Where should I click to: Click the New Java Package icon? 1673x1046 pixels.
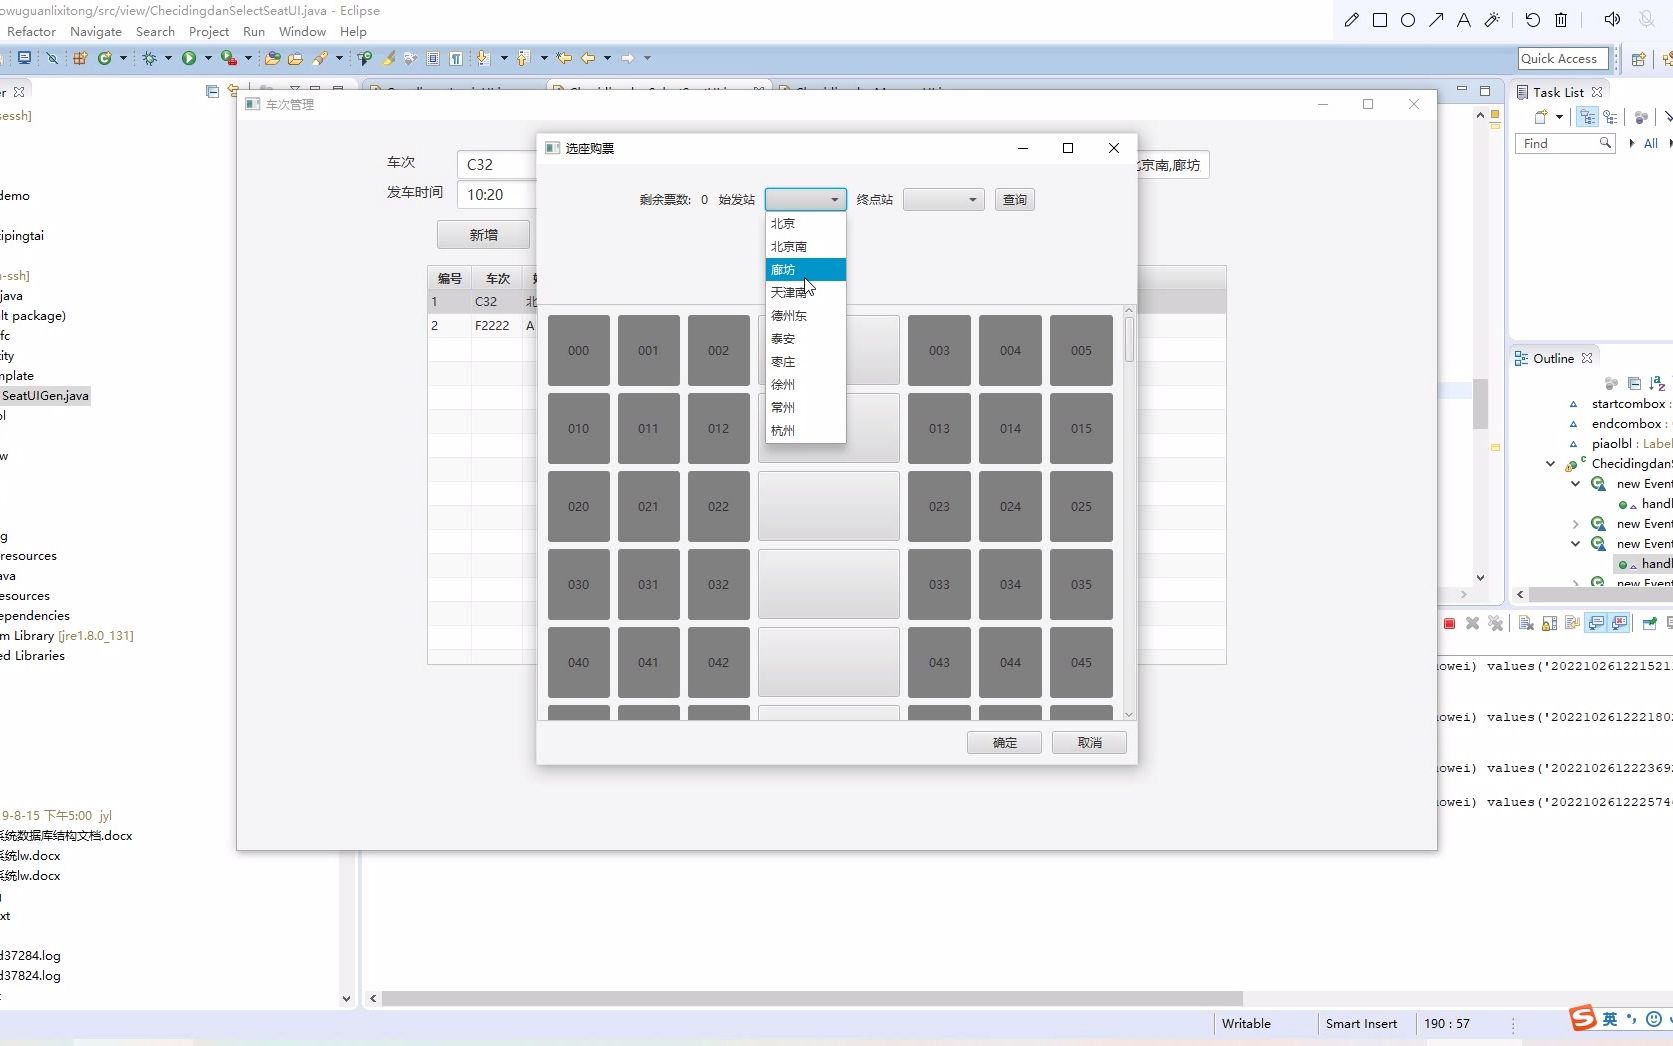coord(80,58)
